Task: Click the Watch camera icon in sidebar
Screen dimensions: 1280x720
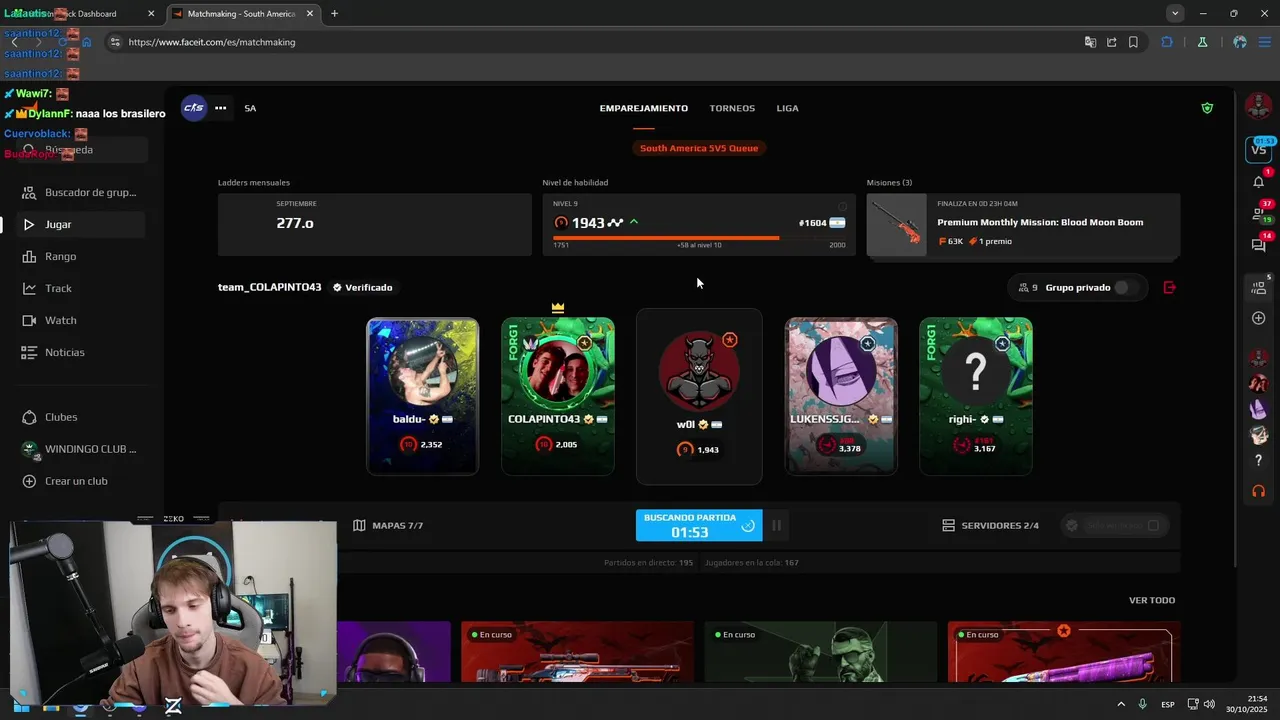Action: point(29,321)
